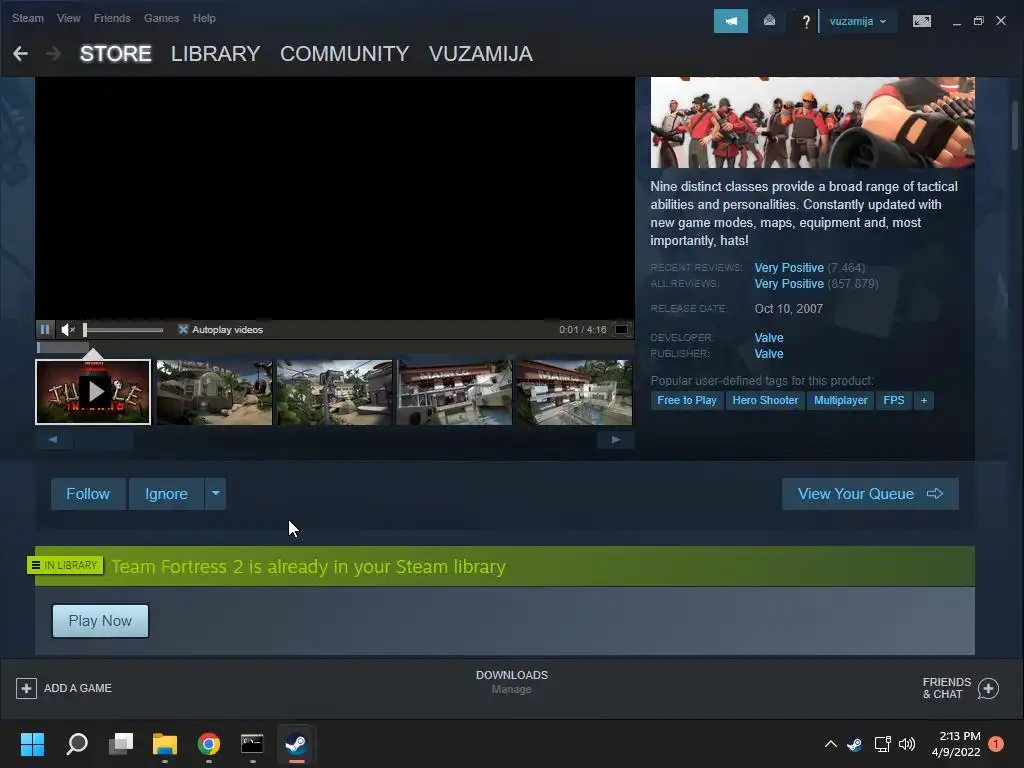The image size is (1024, 768).
Task: Enter fullscreen video mode
Action: [x=622, y=329]
